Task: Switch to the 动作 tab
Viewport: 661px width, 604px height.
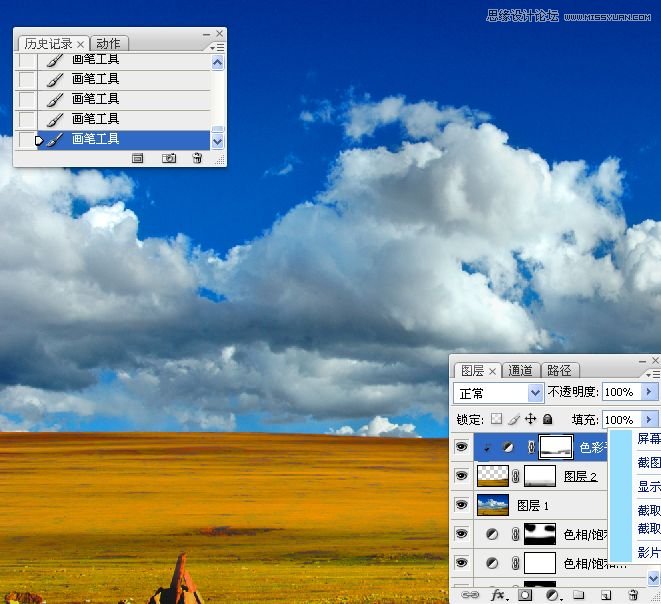Action: coord(108,43)
